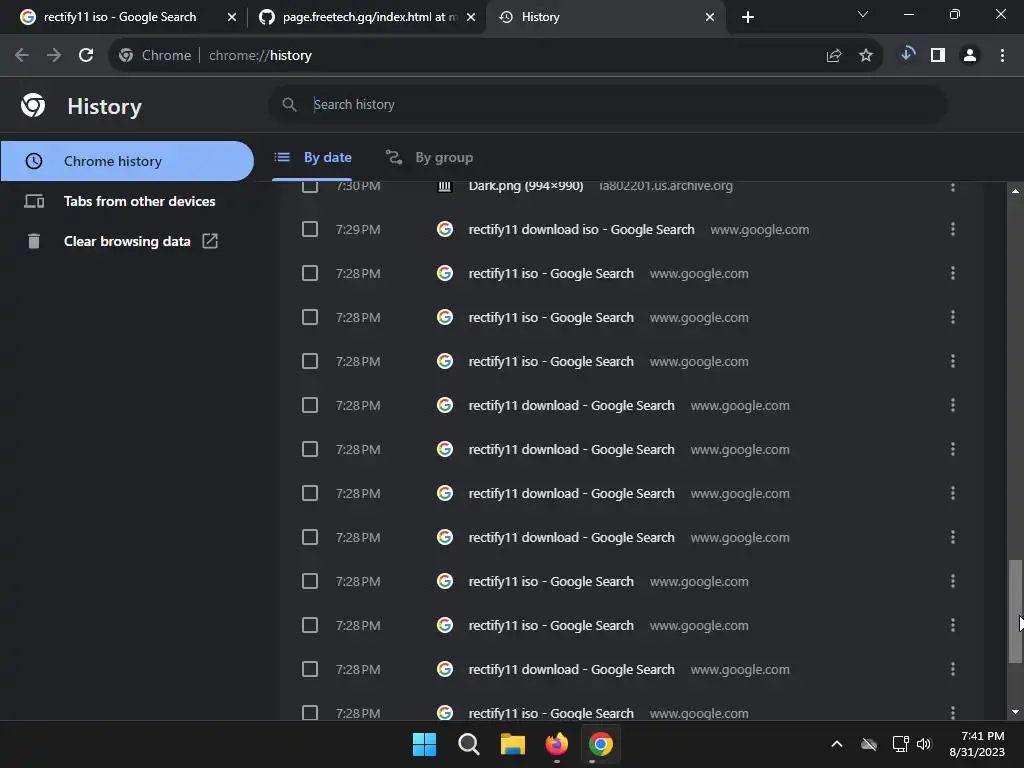Open network status in system tray

(x=901, y=744)
